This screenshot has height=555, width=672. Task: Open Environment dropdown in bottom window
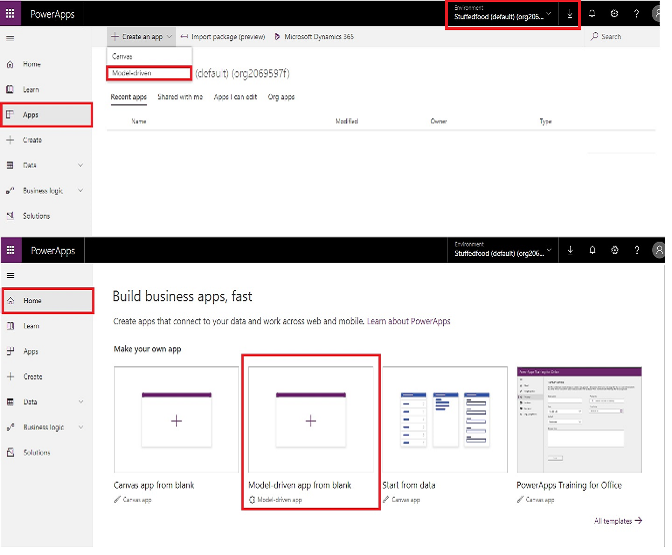[x=503, y=250]
